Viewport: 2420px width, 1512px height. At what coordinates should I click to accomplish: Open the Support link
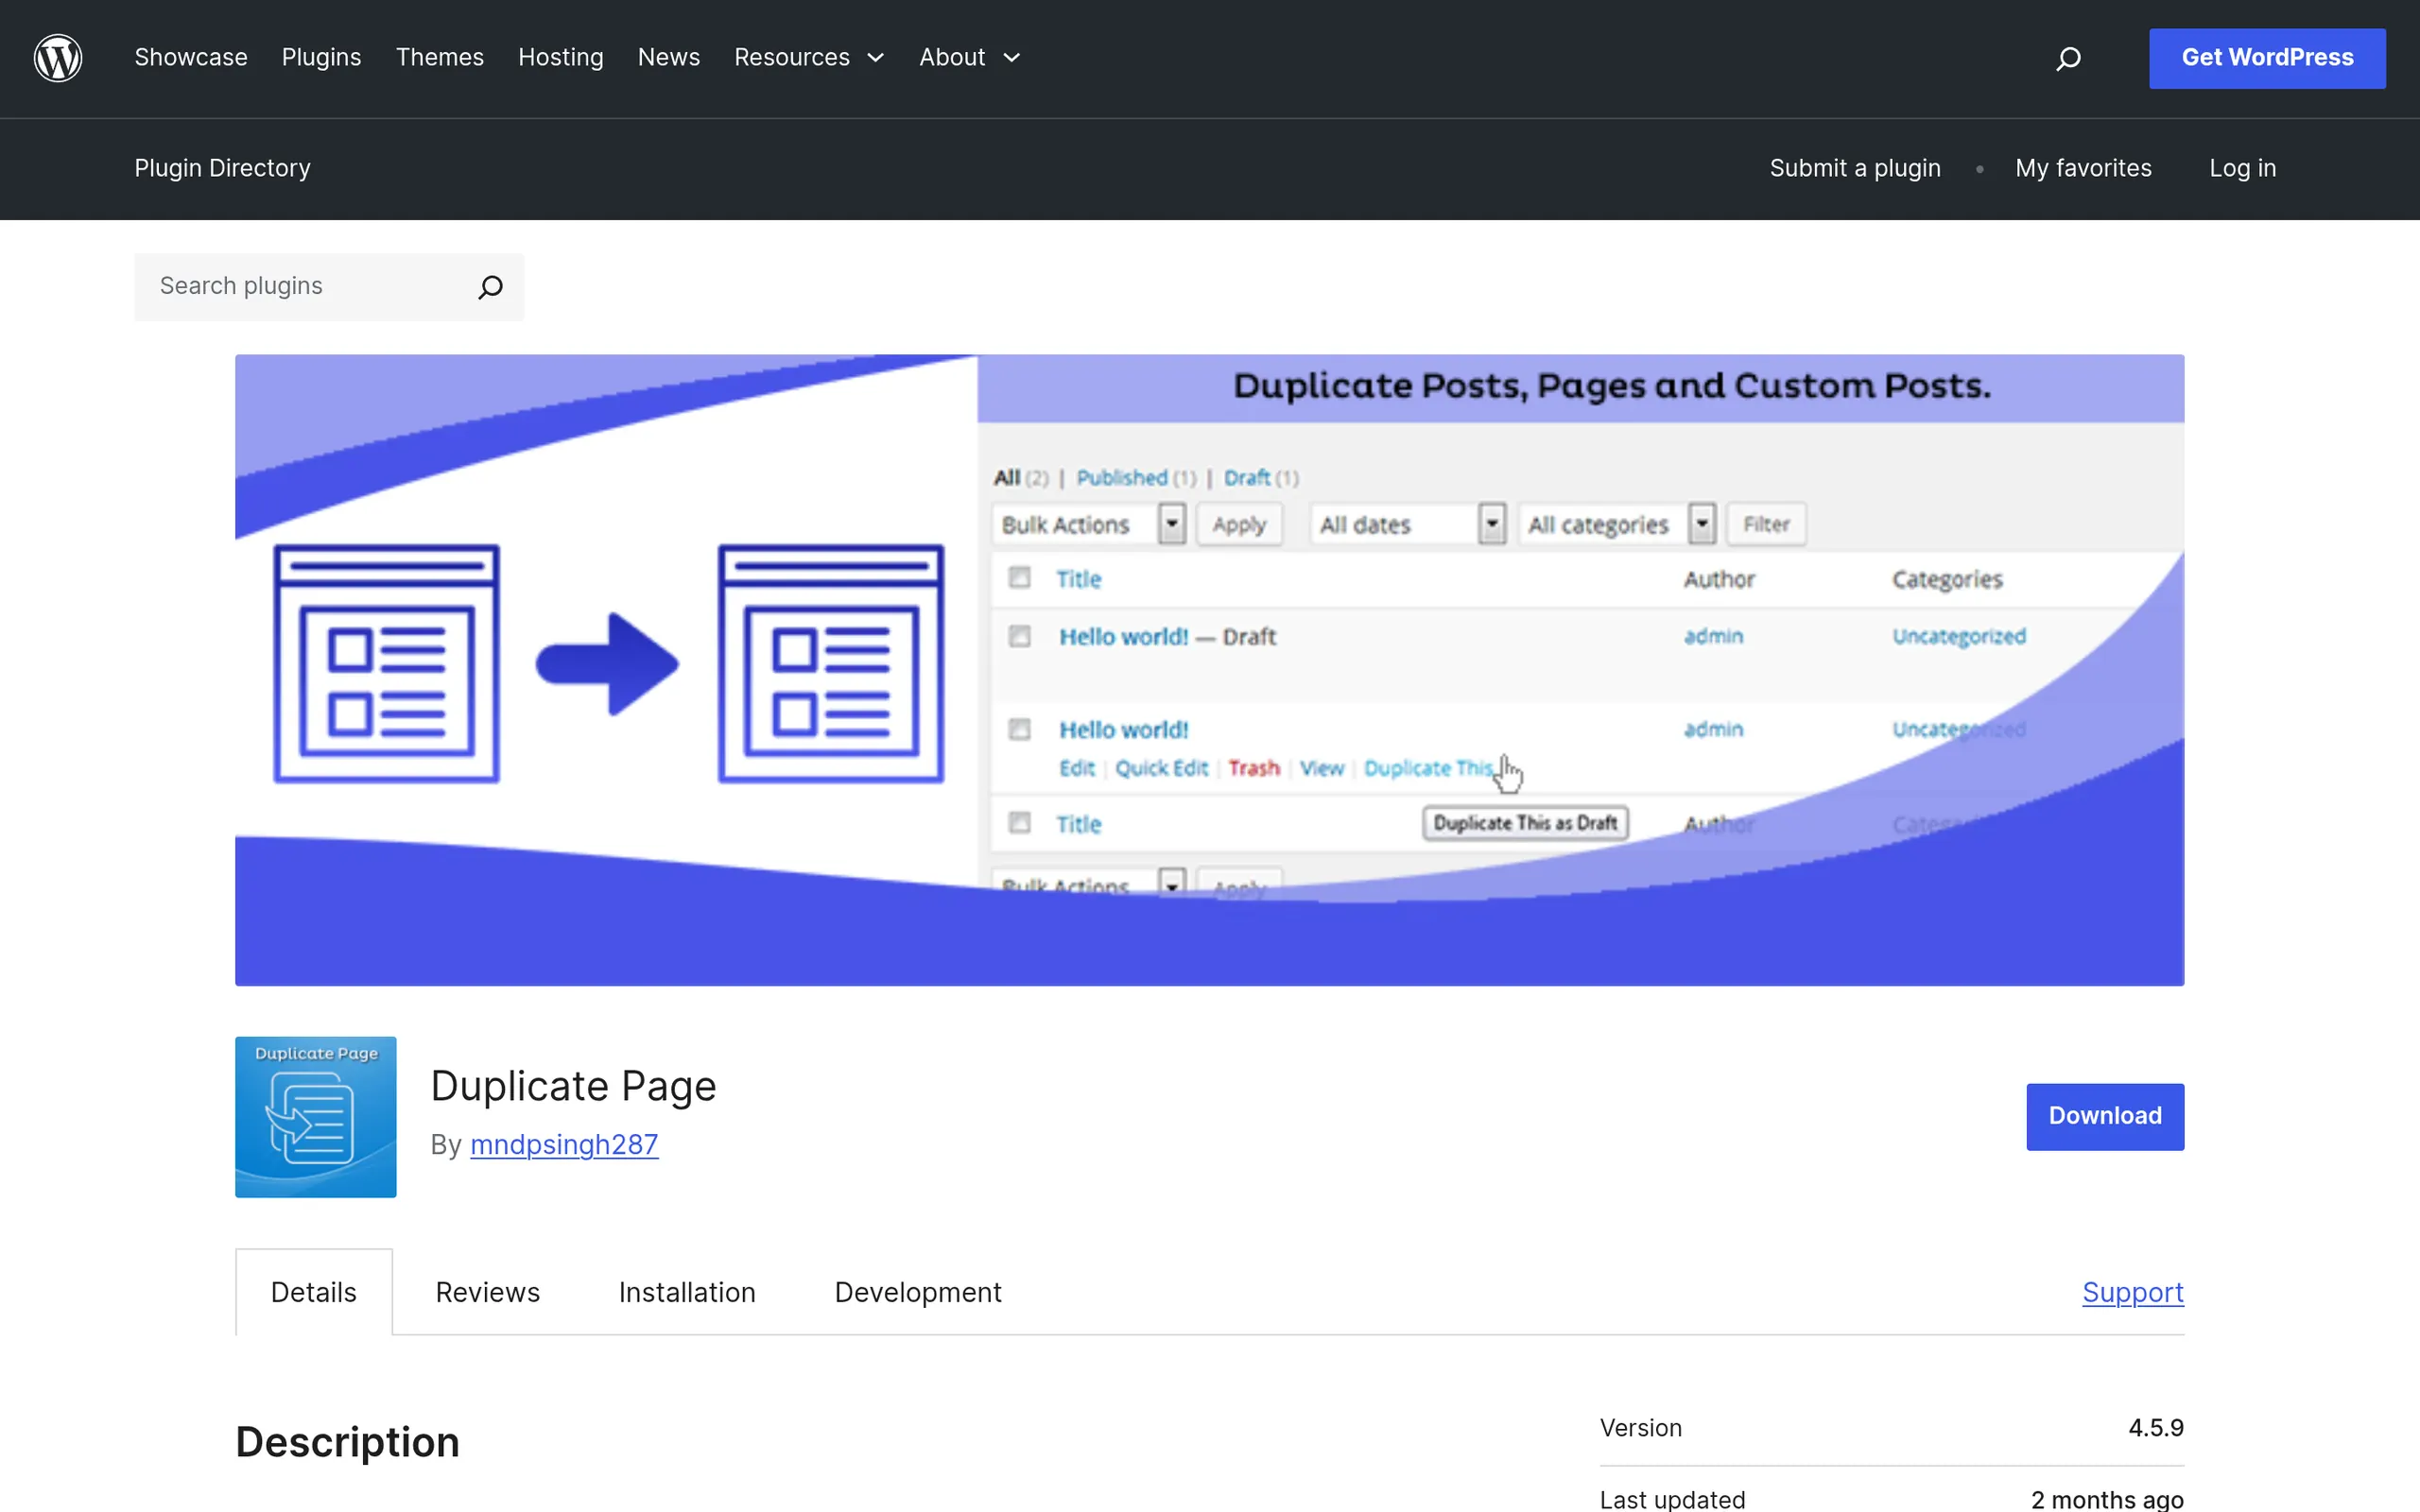(x=2132, y=1292)
